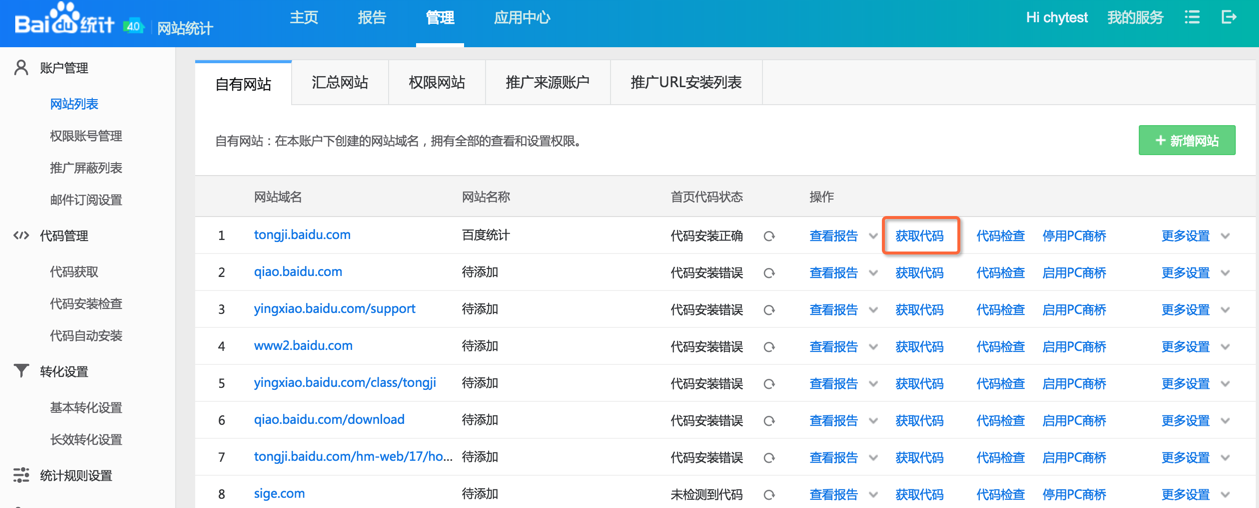Screen dimensions: 1259x508
Task: Refresh code status for www2.baidu.com
Action: pyautogui.click(x=769, y=347)
